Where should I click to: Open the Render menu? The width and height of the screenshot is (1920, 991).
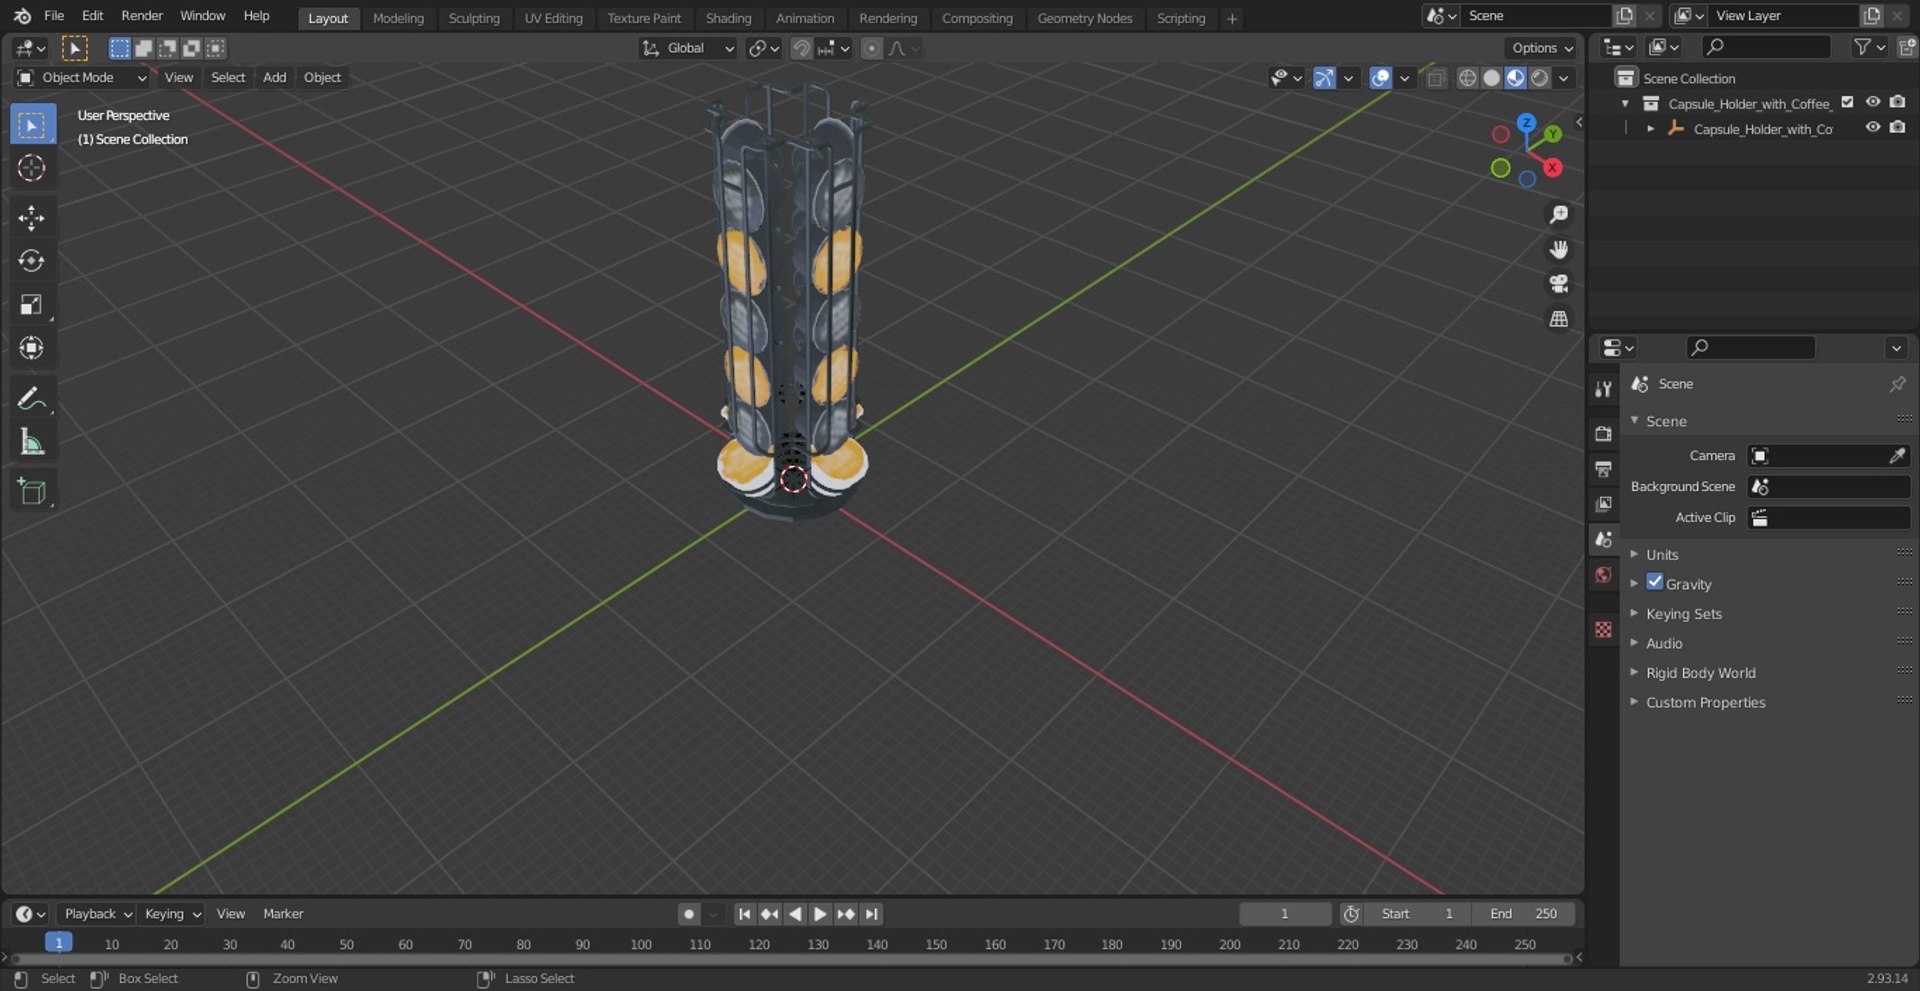[142, 16]
